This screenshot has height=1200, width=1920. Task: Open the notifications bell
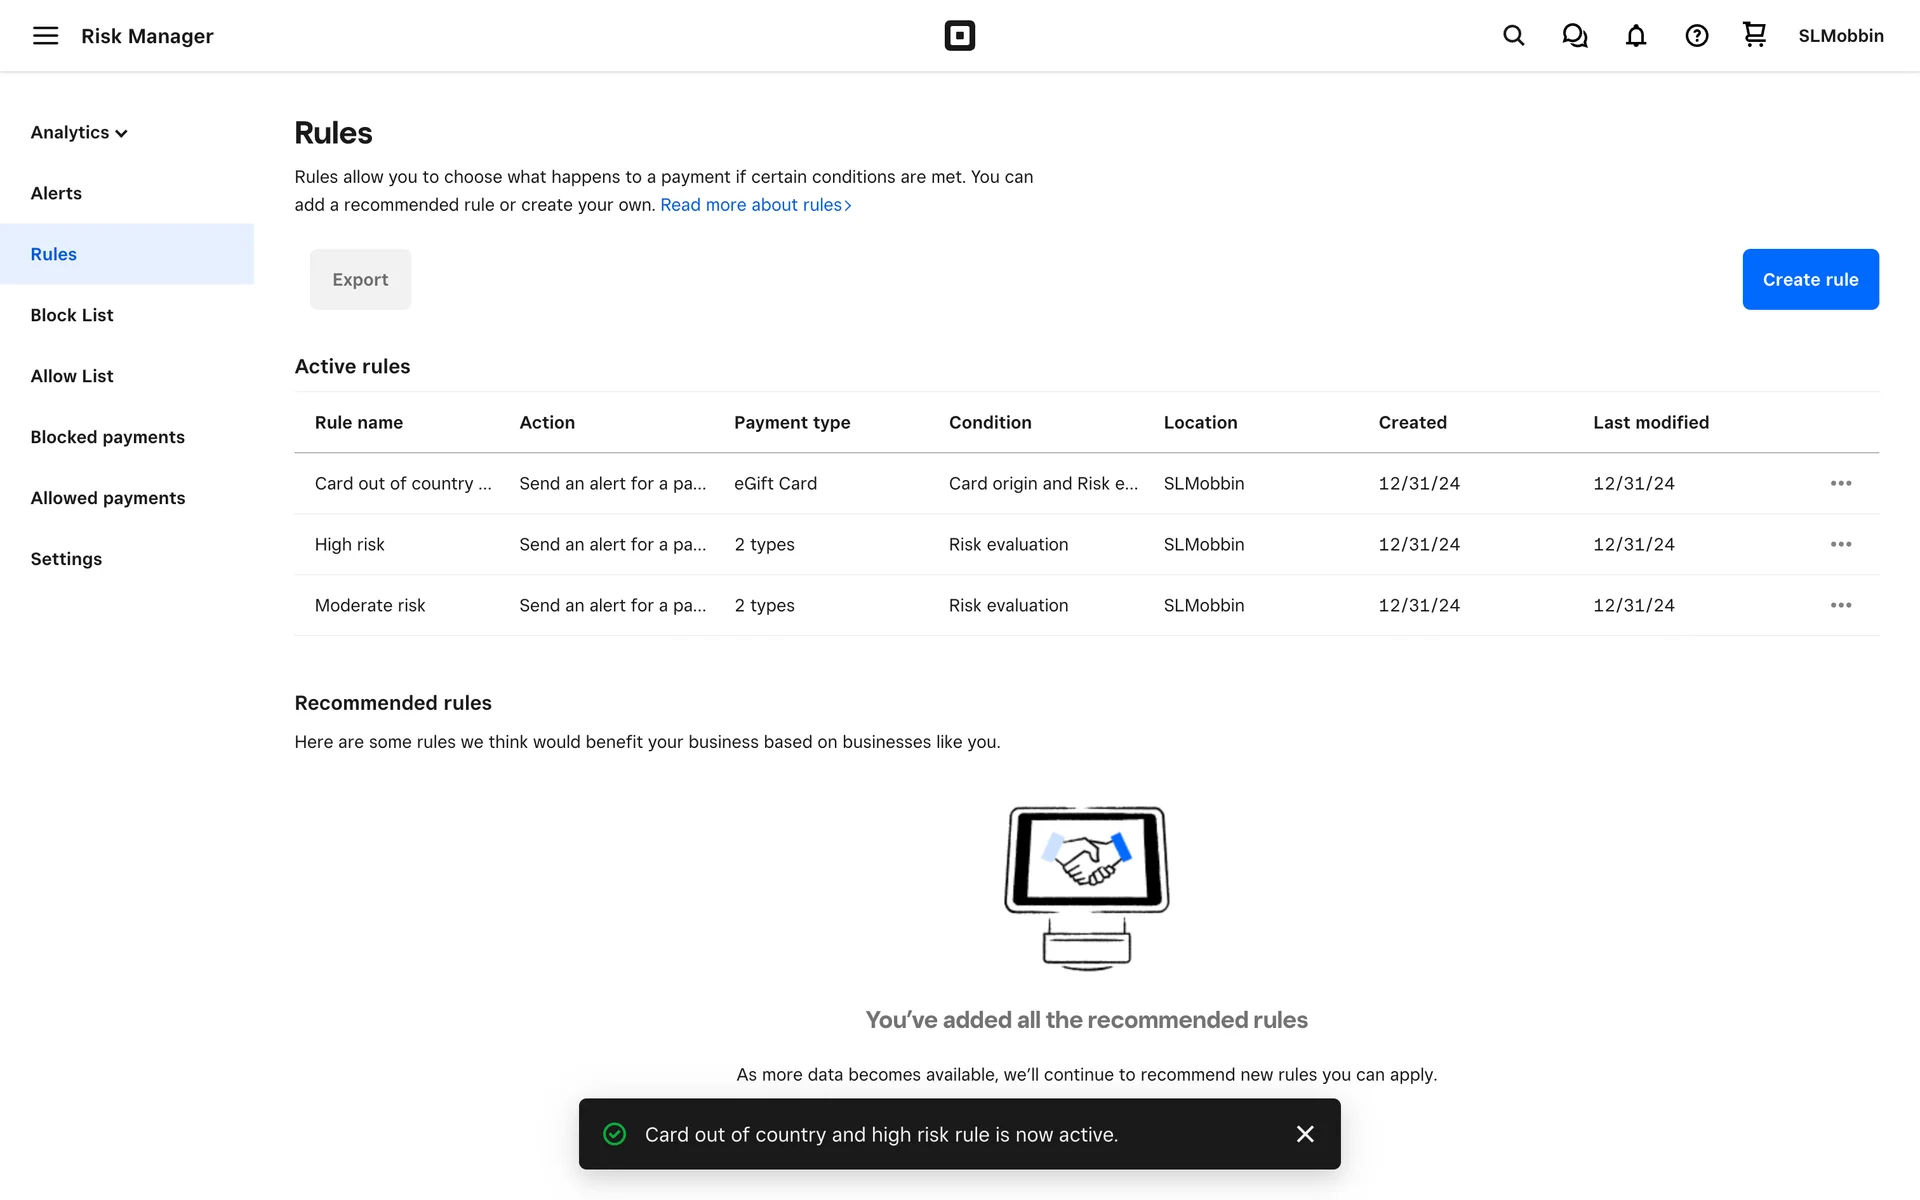click(1635, 36)
